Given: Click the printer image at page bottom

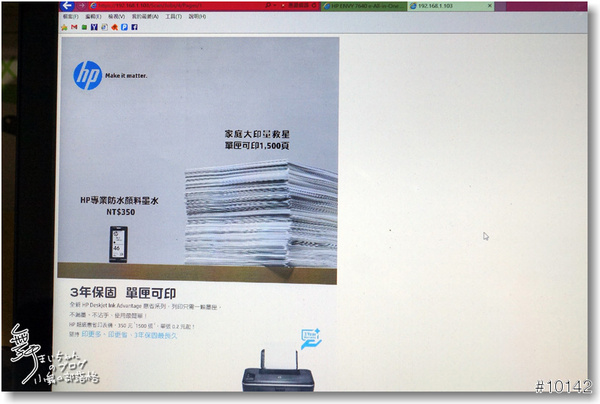Looking at the screenshot, I should pos(278,370).
